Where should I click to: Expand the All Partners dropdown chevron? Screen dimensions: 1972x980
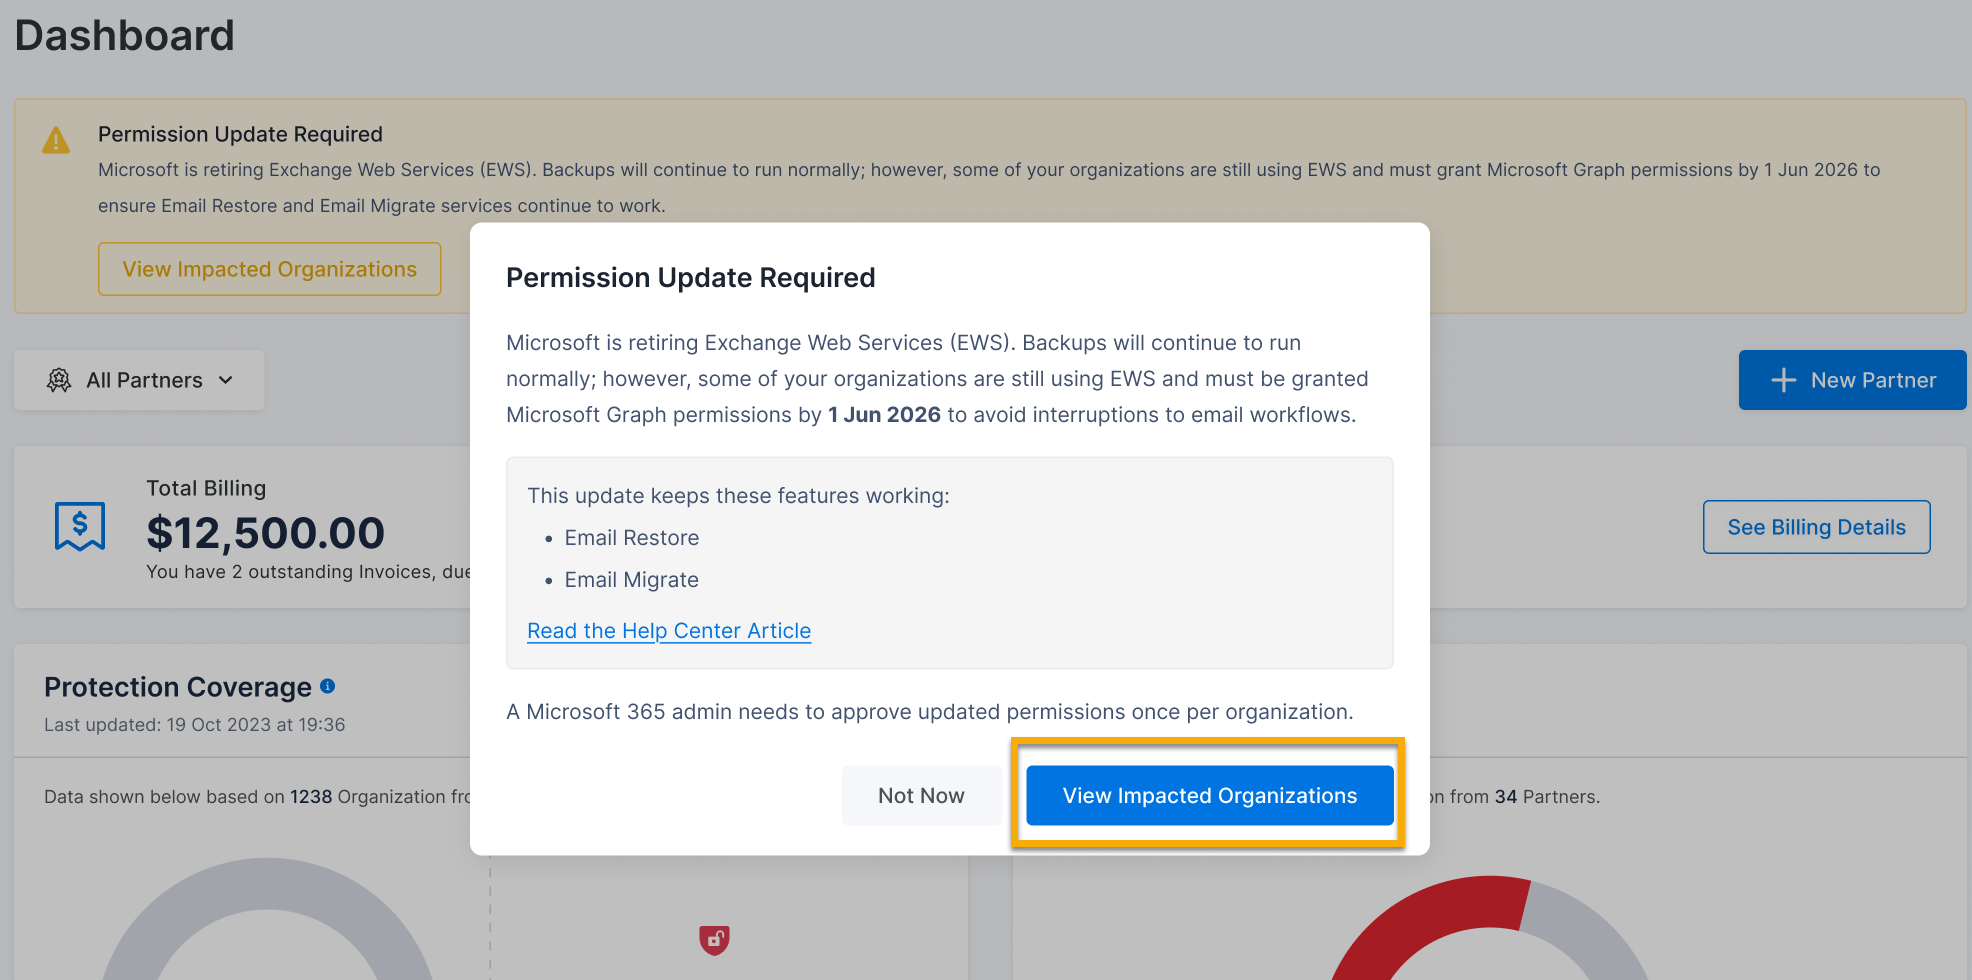[226, 380]
